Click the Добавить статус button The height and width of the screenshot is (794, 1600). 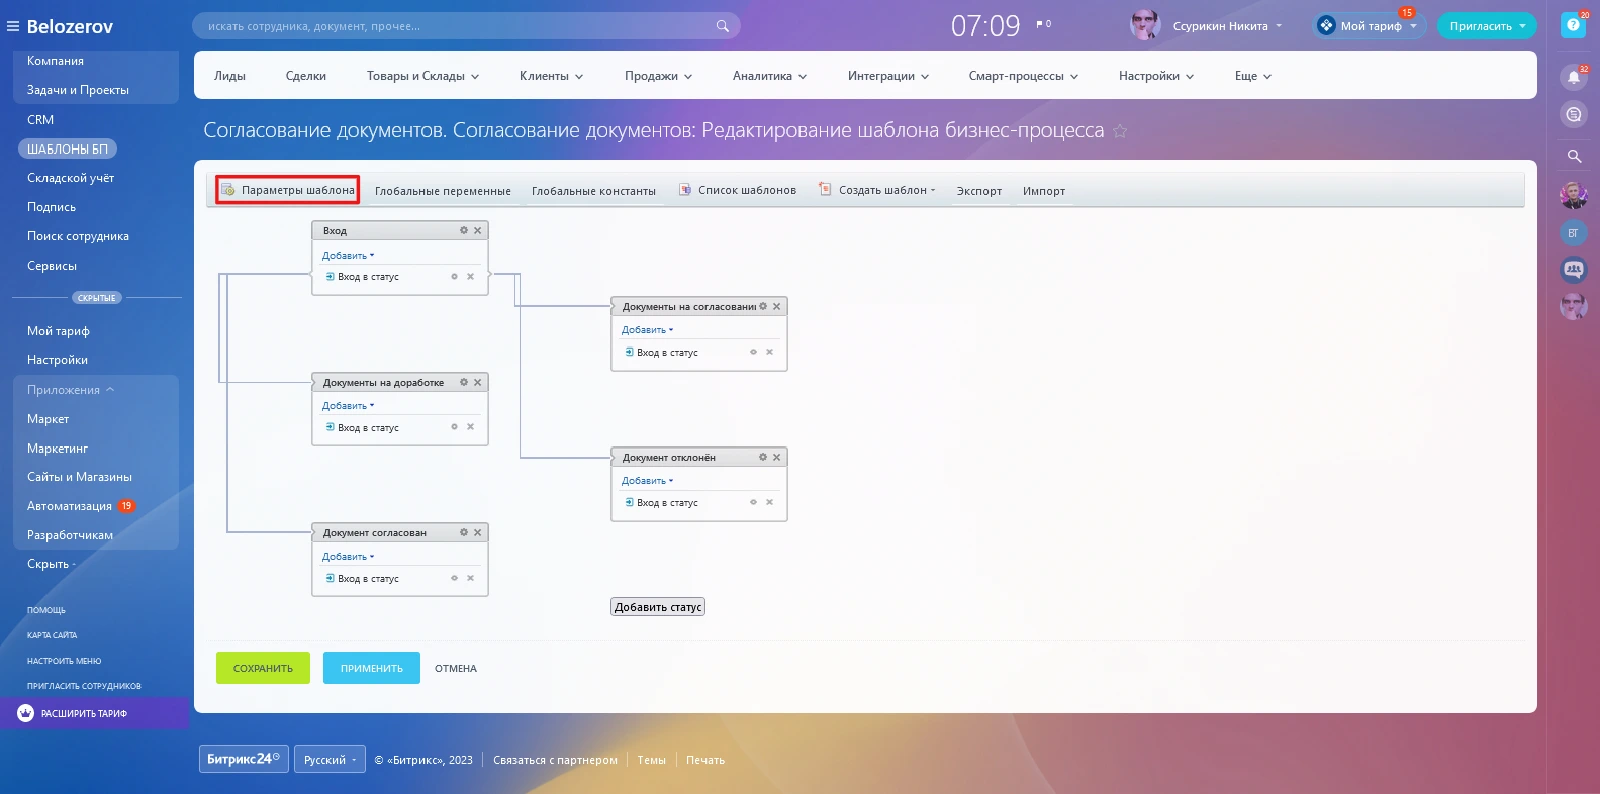pos(657,607)
